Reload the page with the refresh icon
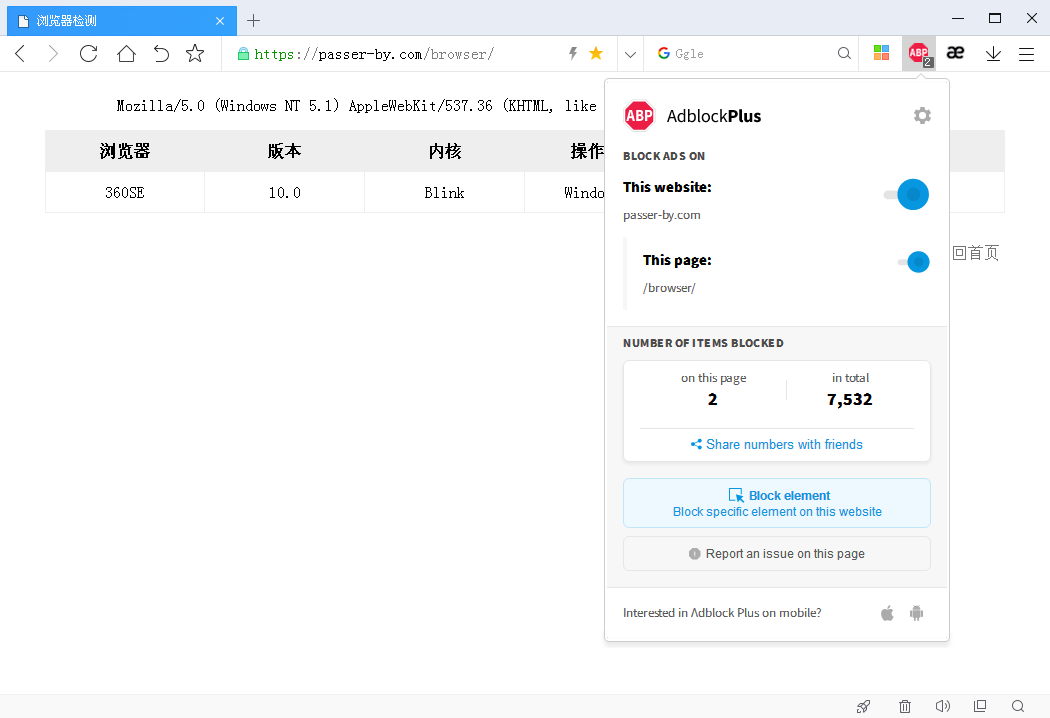1050x718 pixels. [88, 54]
